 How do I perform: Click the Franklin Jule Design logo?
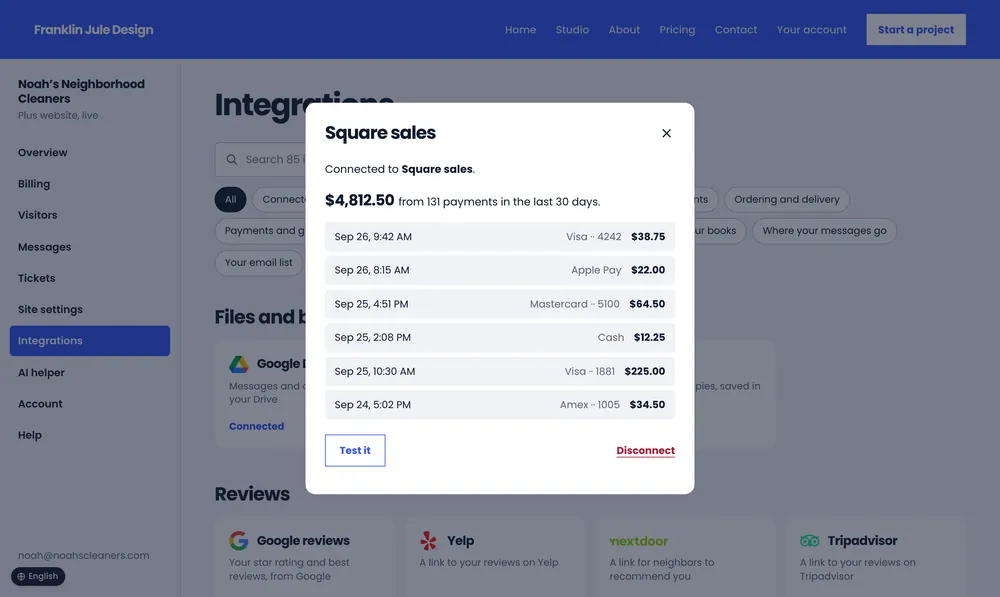pyautogui.click(x=94, y=29)
